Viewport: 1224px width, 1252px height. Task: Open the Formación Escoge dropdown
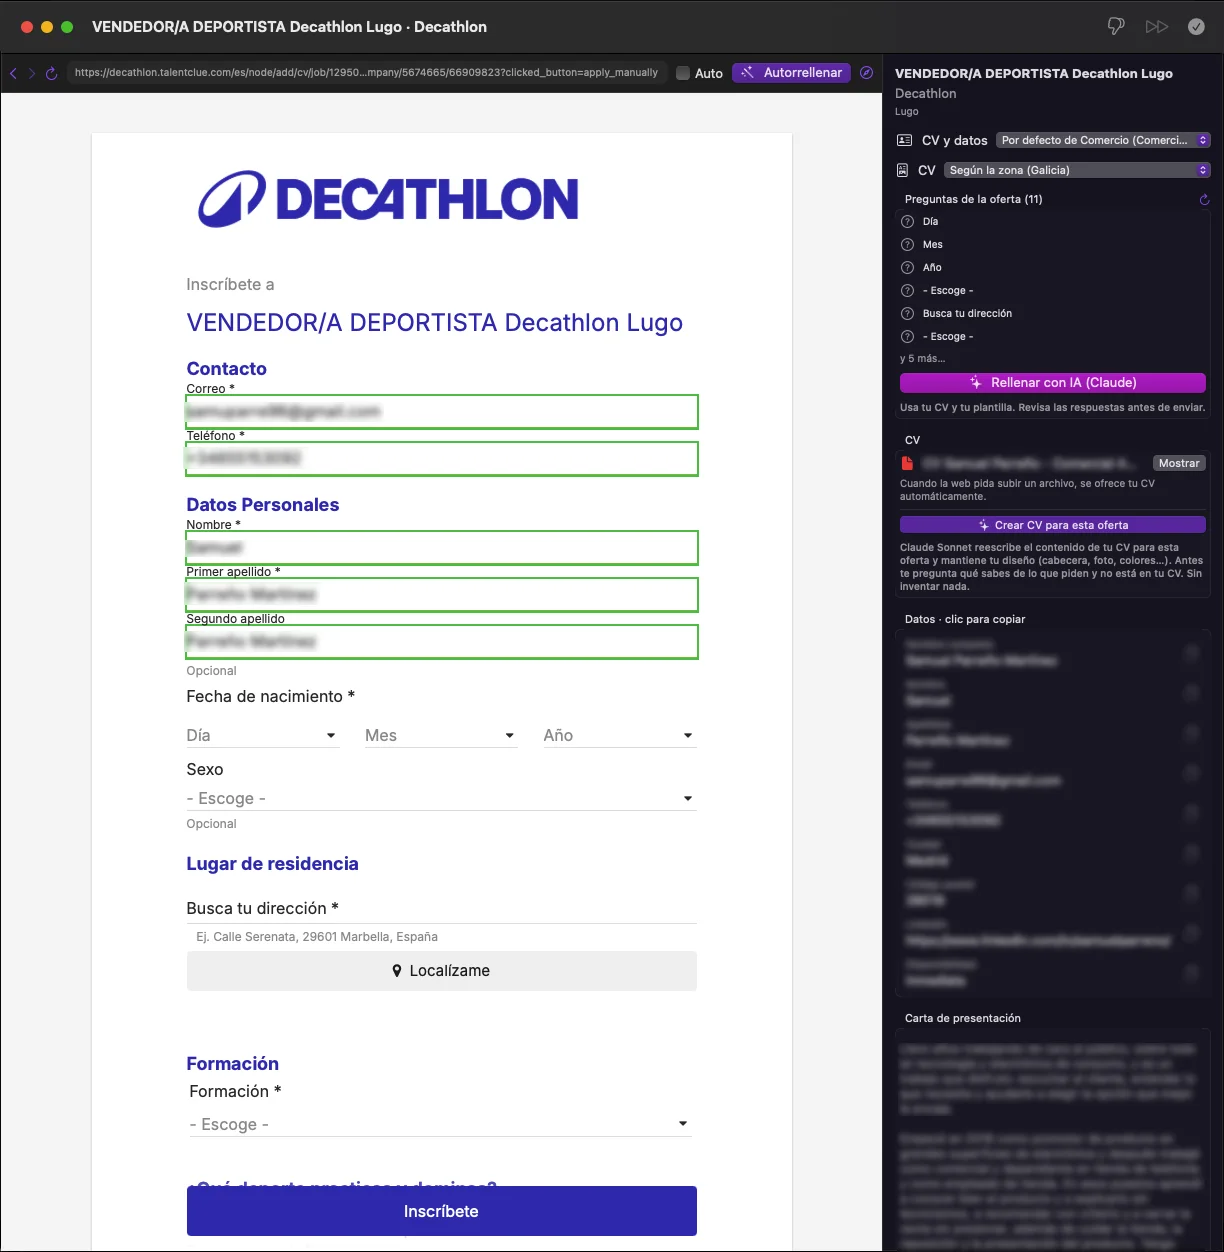coord(440,1125)
